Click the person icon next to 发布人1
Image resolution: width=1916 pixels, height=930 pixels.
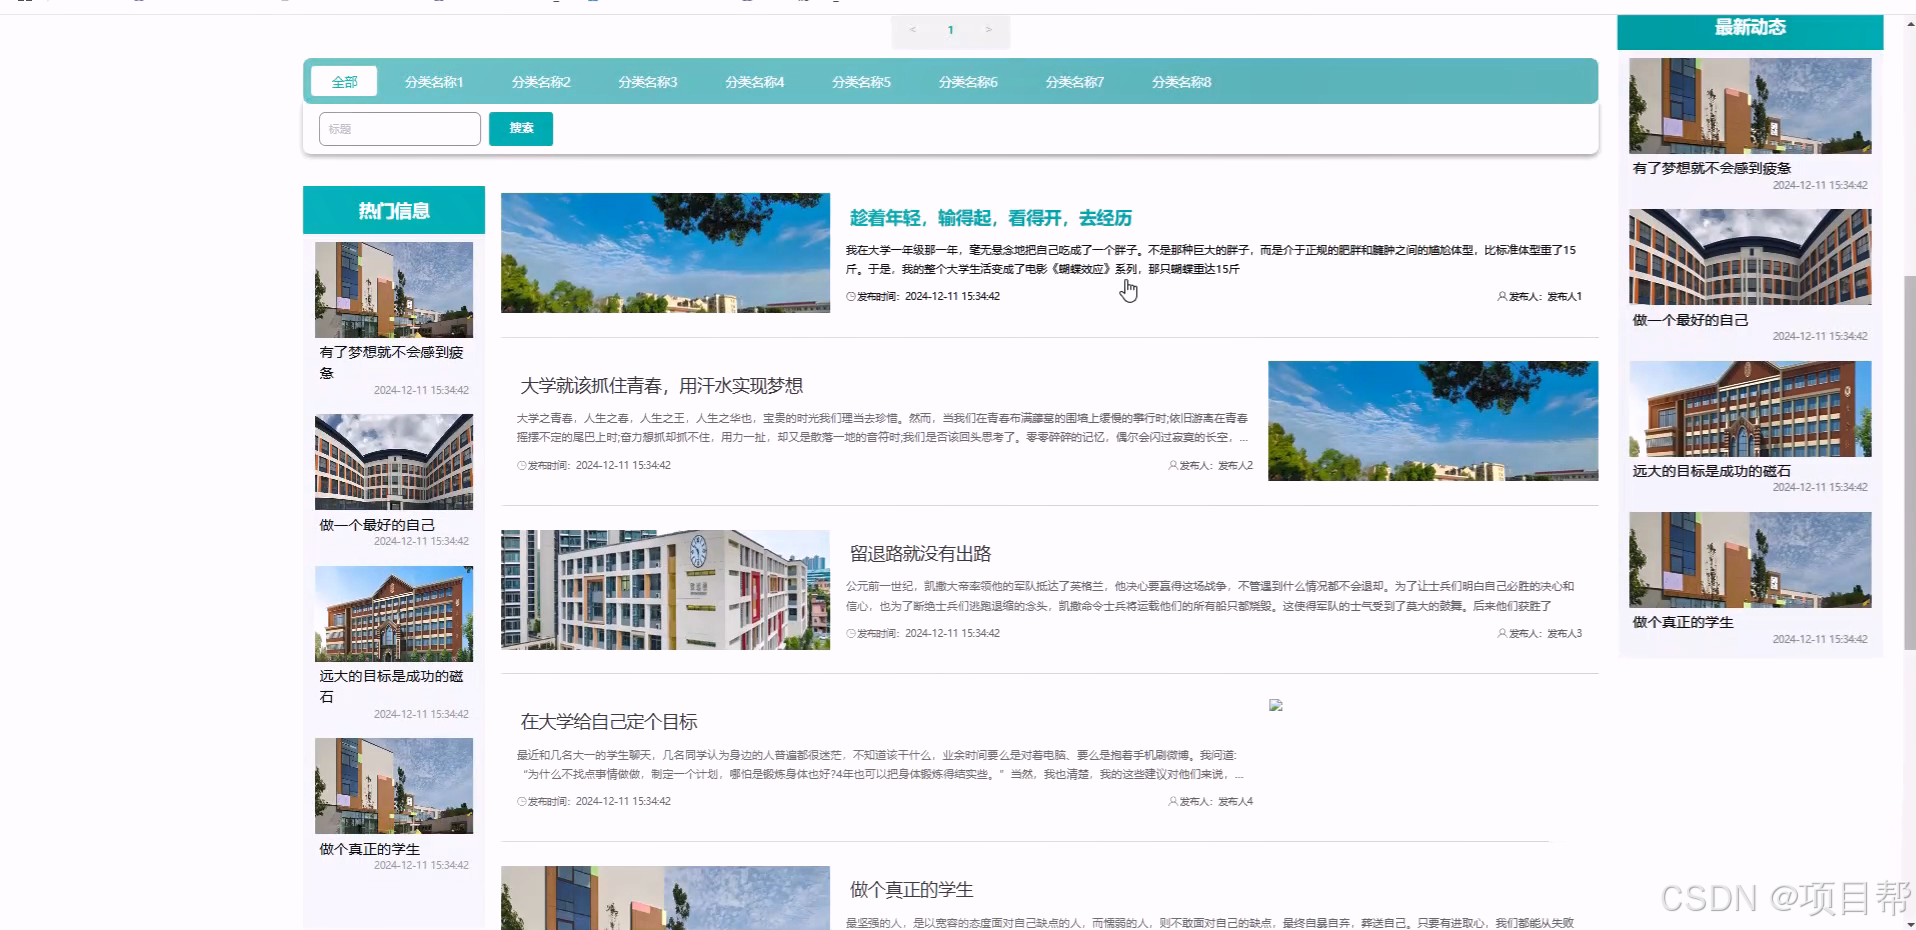click(1501, 296)
